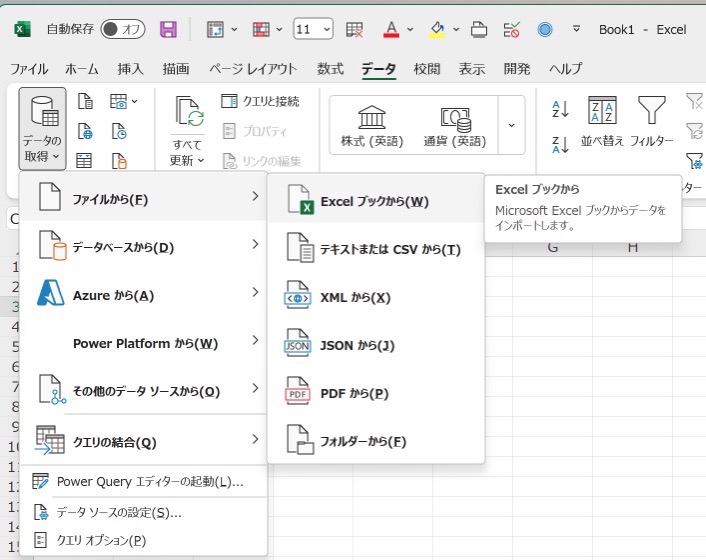Expand ファイルから(F) submenu

point(143,197)
